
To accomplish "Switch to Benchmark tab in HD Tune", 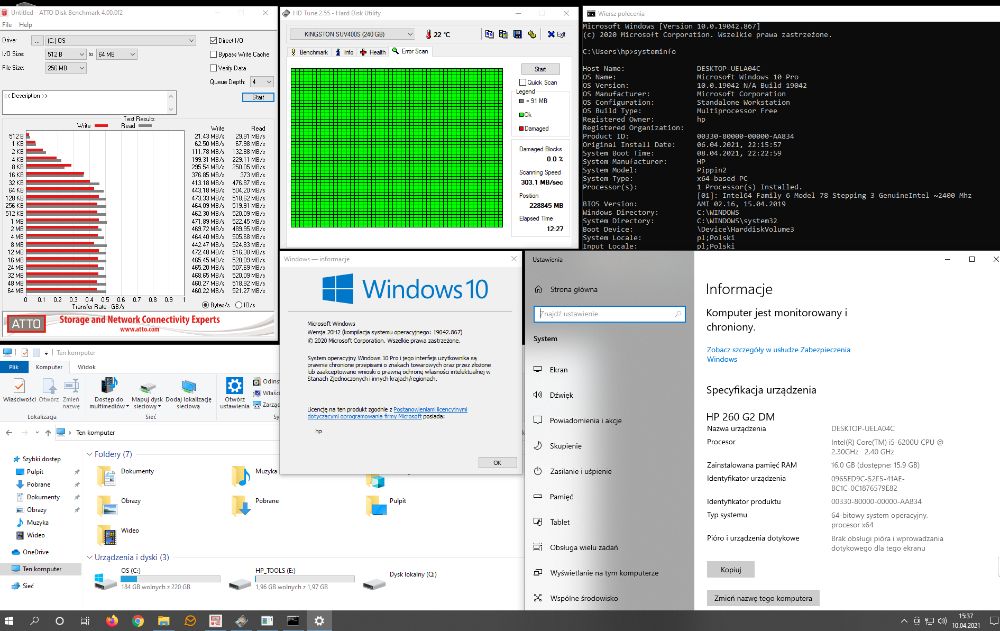I will [x=309, y=52].
